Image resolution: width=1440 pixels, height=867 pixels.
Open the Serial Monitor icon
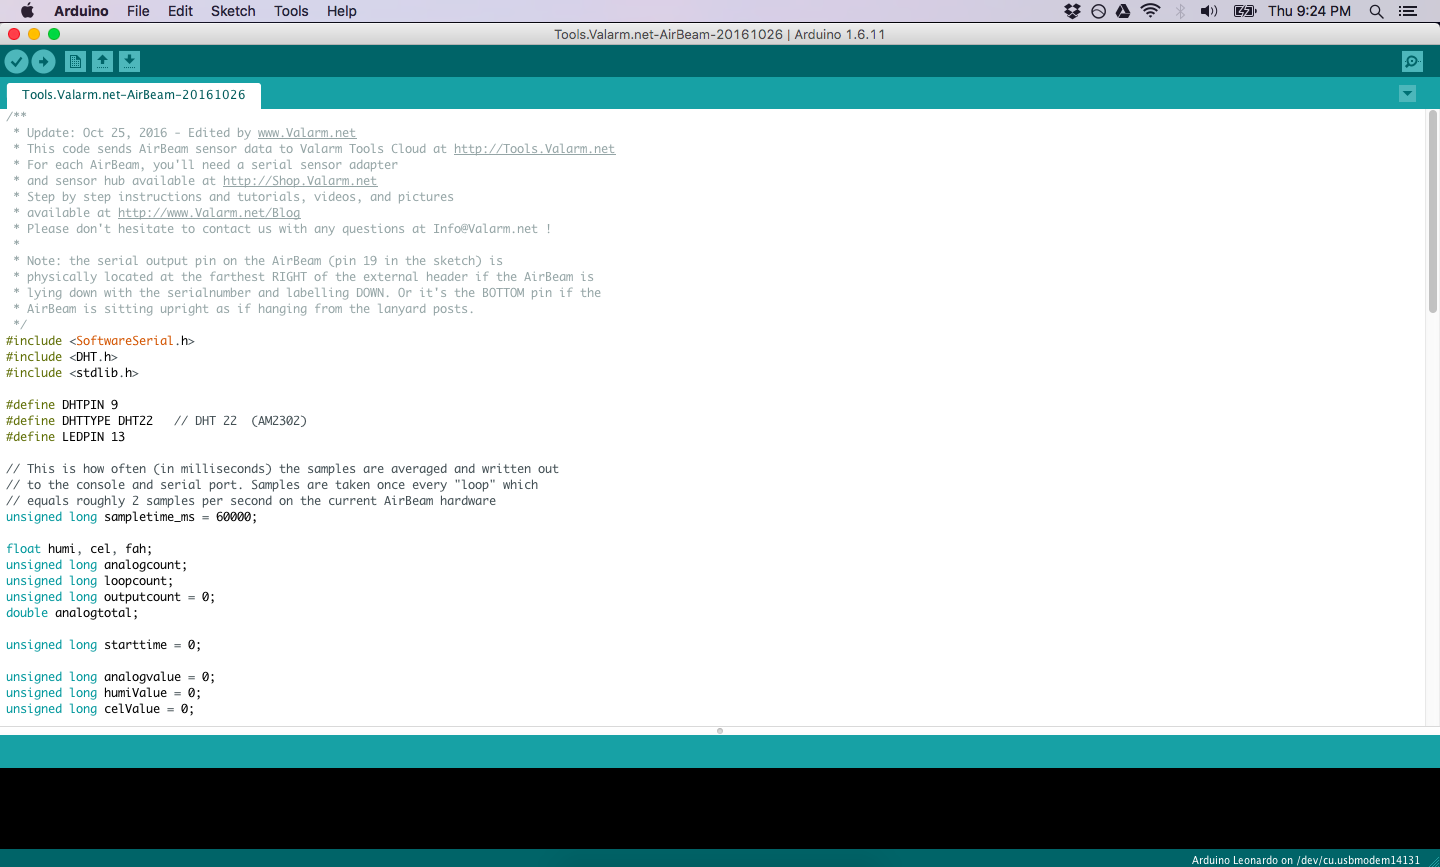1412,62
